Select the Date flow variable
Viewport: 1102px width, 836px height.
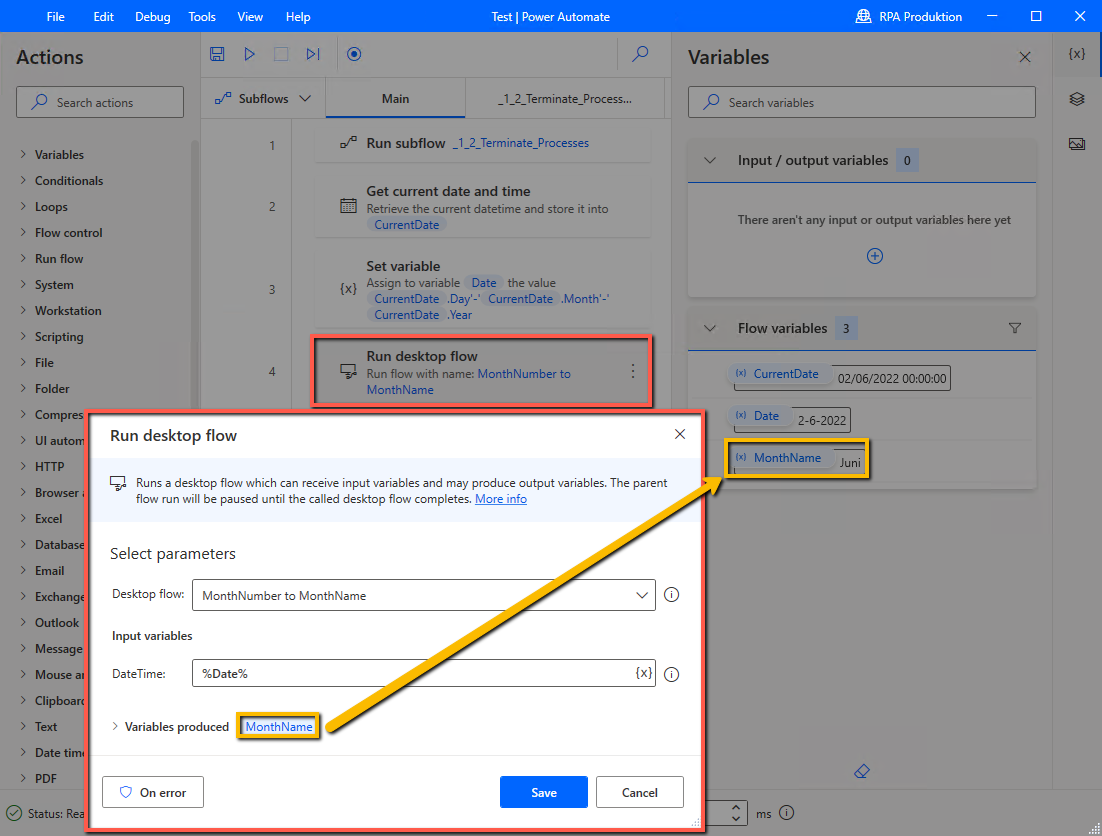pyautogui.click(x=760, y=416)
